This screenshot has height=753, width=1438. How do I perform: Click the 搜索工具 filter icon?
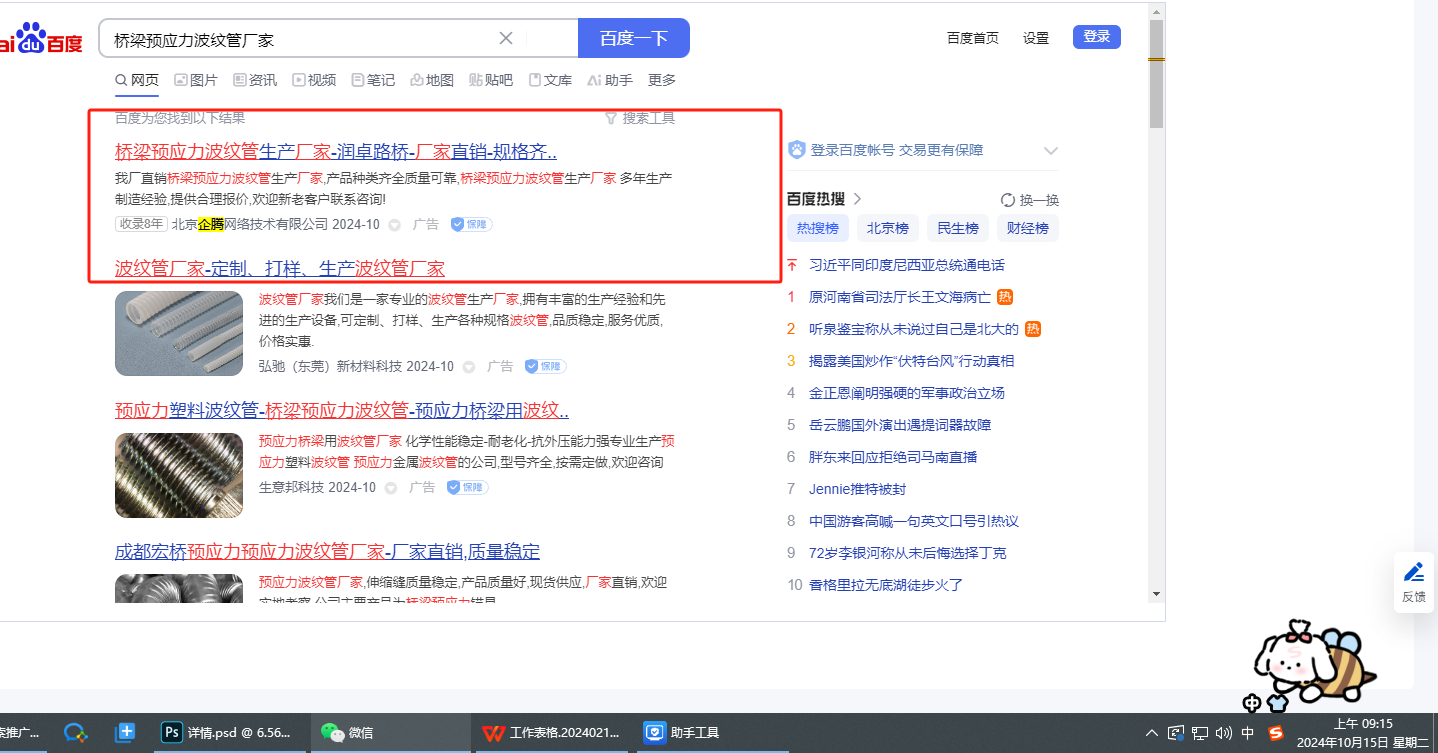tap(611, 118)
